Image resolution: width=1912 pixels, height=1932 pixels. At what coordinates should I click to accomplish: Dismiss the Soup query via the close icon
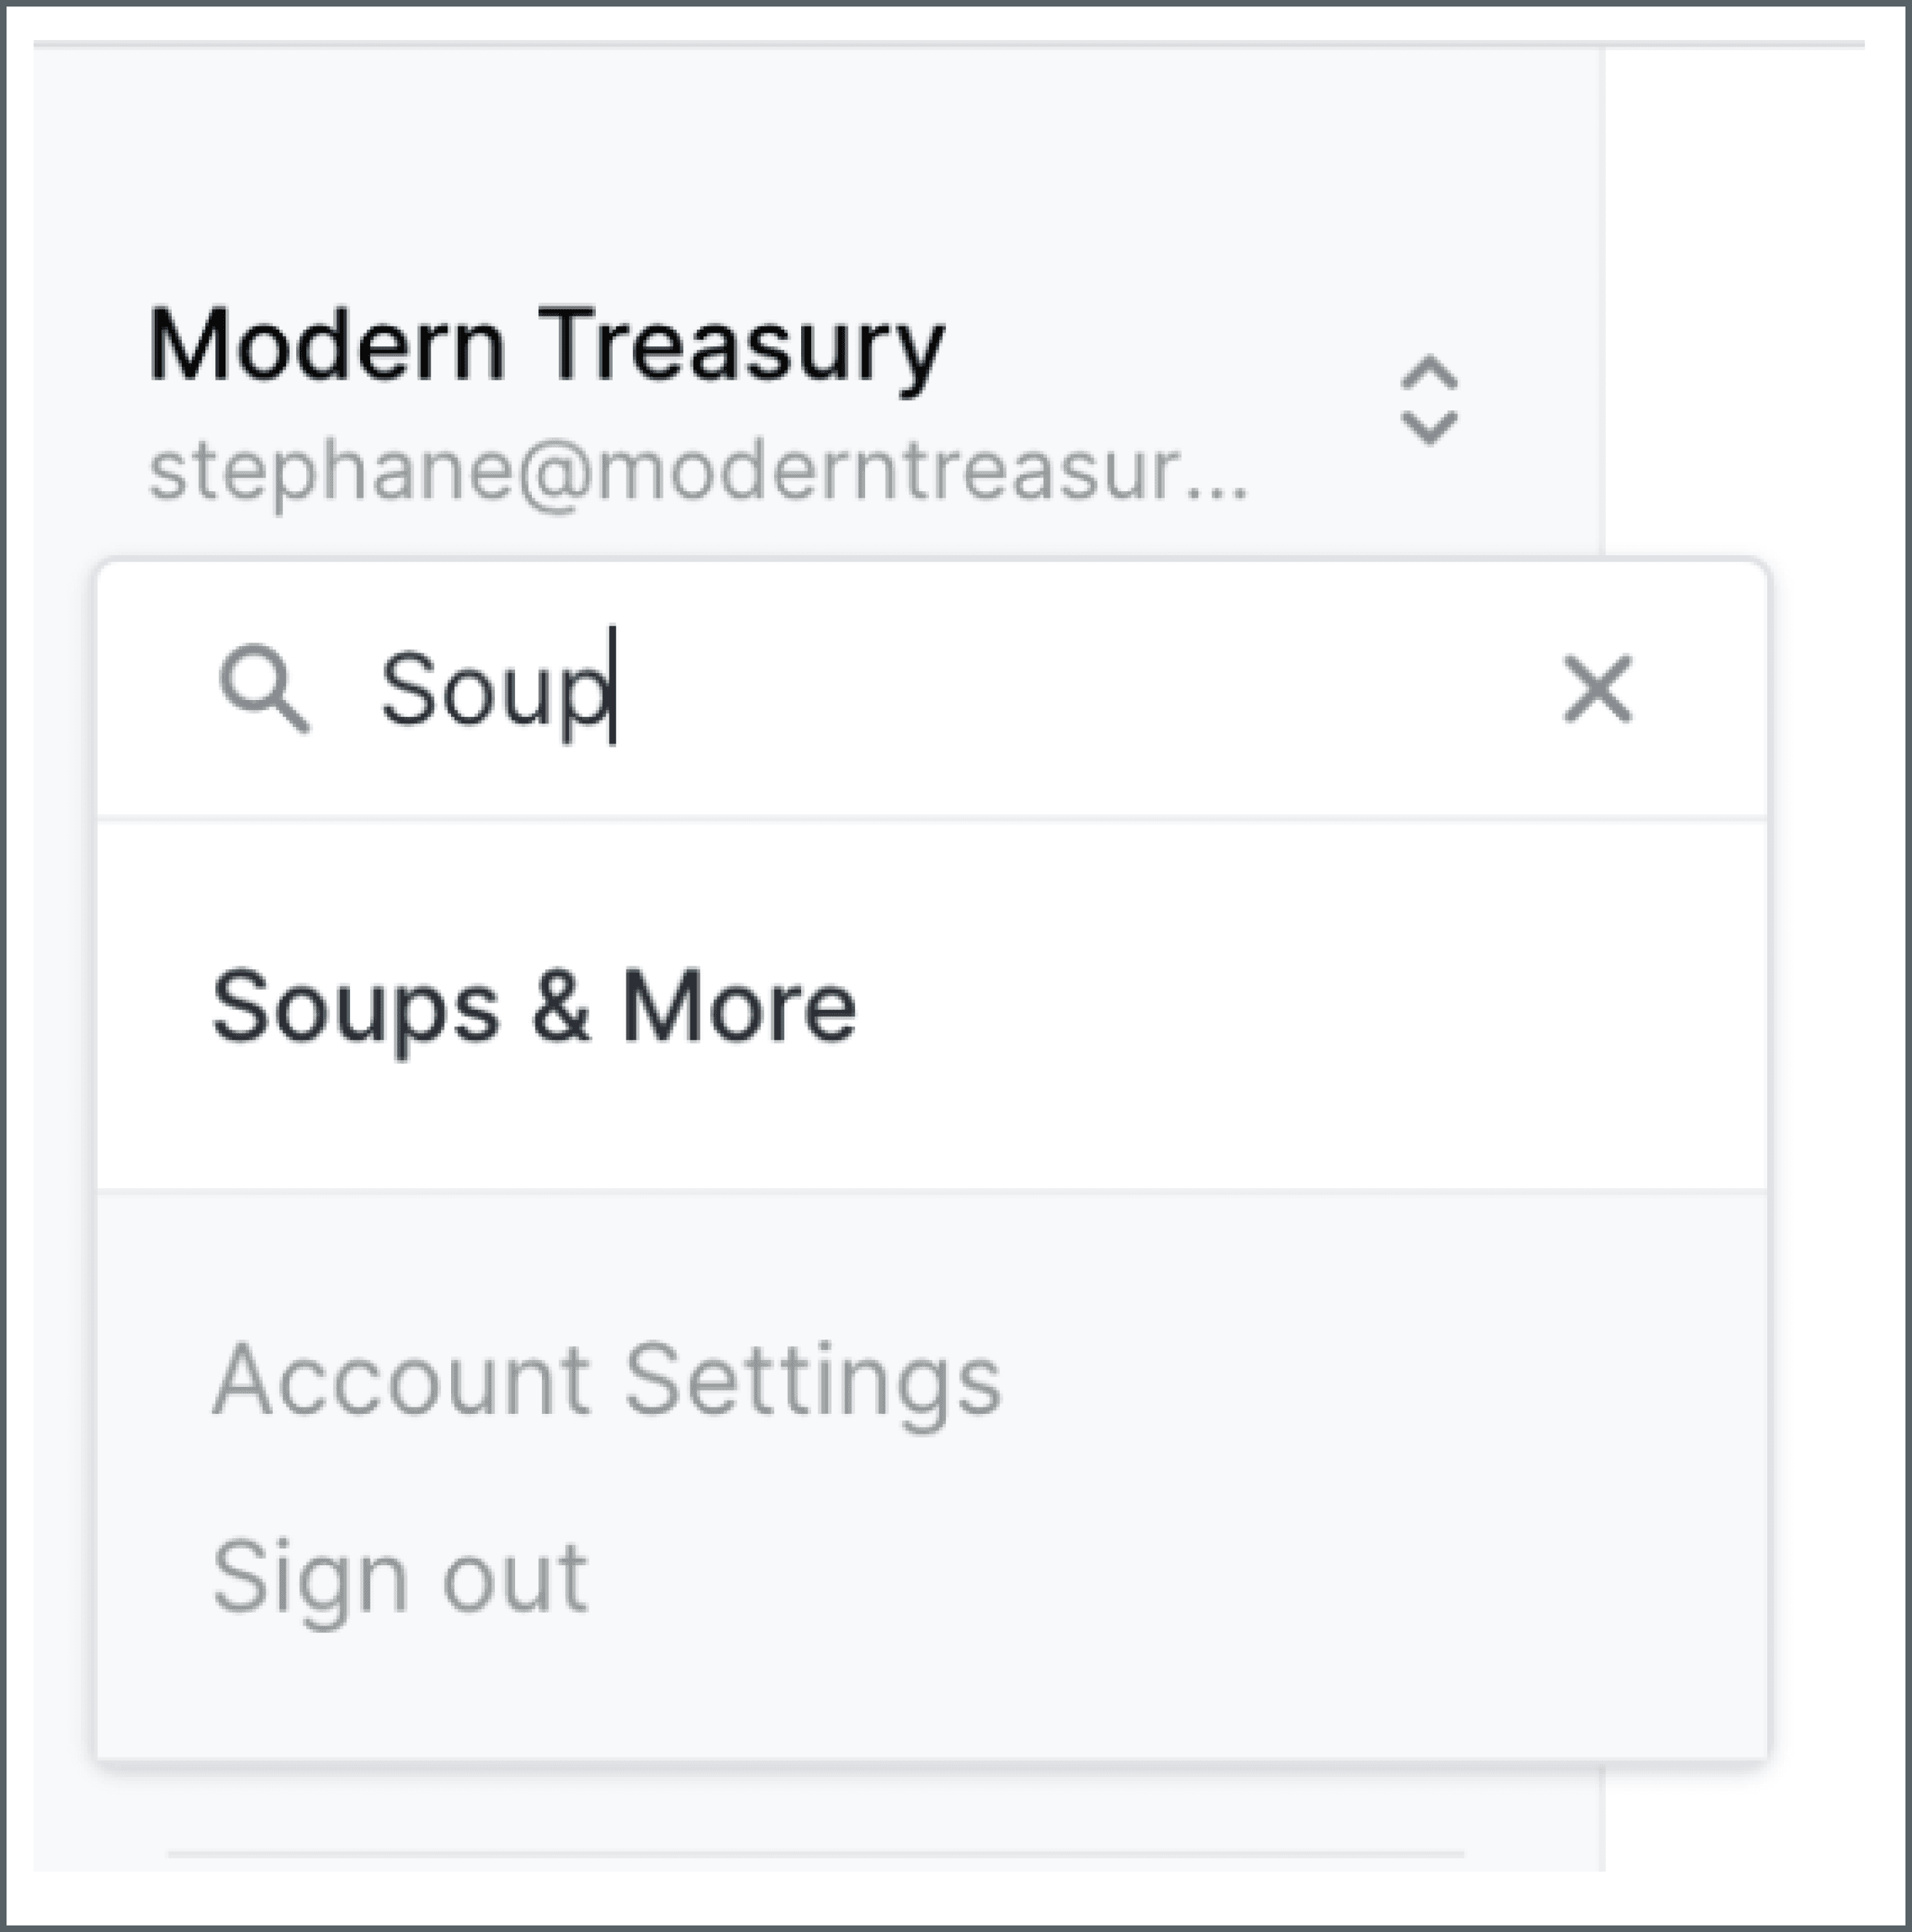tap(1597, 686)
